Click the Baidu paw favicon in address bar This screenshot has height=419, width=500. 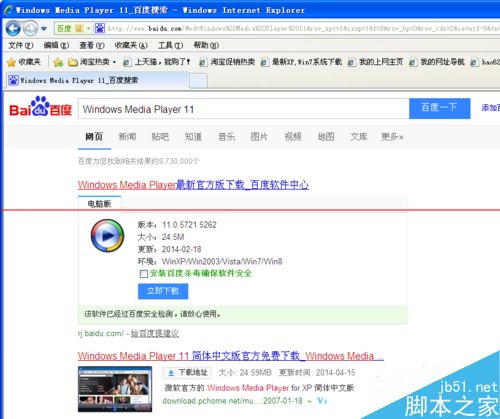100,28
